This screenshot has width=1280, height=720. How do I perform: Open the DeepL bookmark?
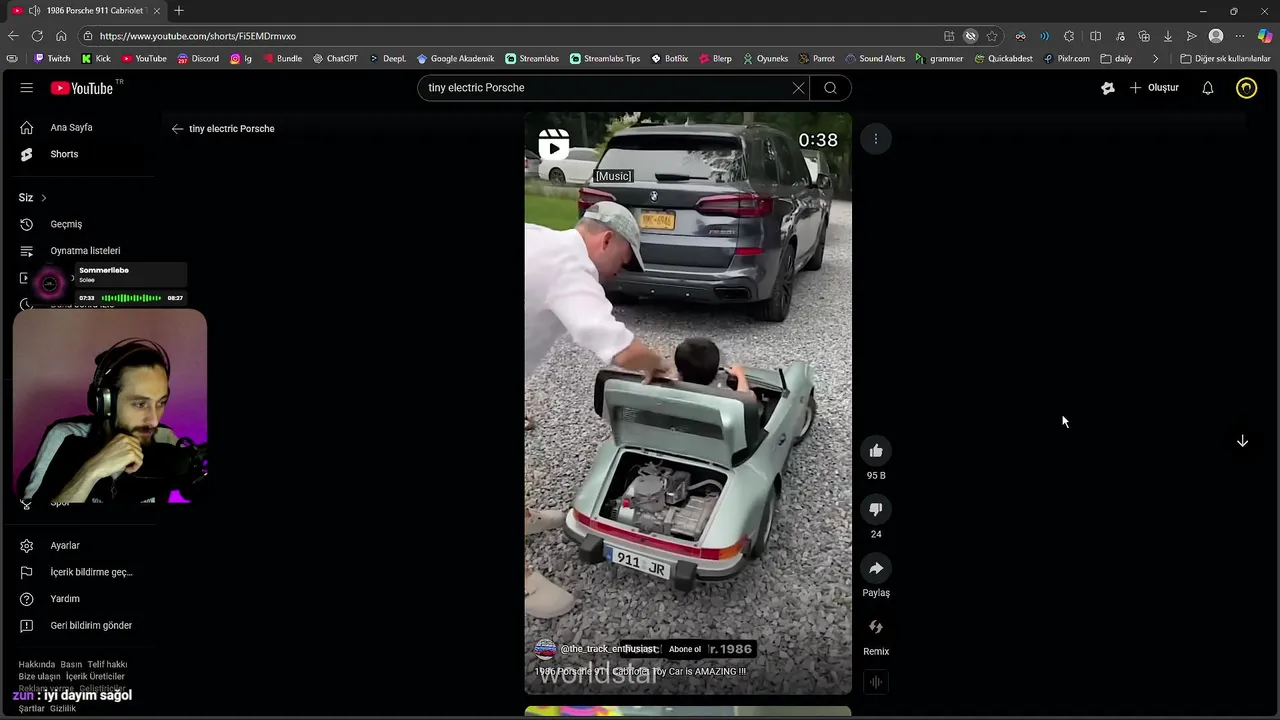point(387,59)
